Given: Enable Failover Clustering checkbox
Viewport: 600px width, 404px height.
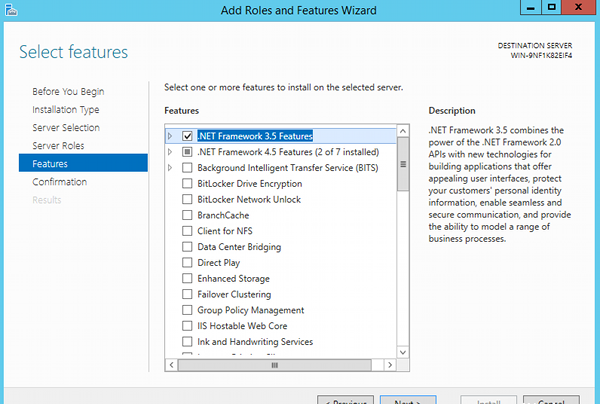Looking at the screenshot, I should (x=187, y=294).
